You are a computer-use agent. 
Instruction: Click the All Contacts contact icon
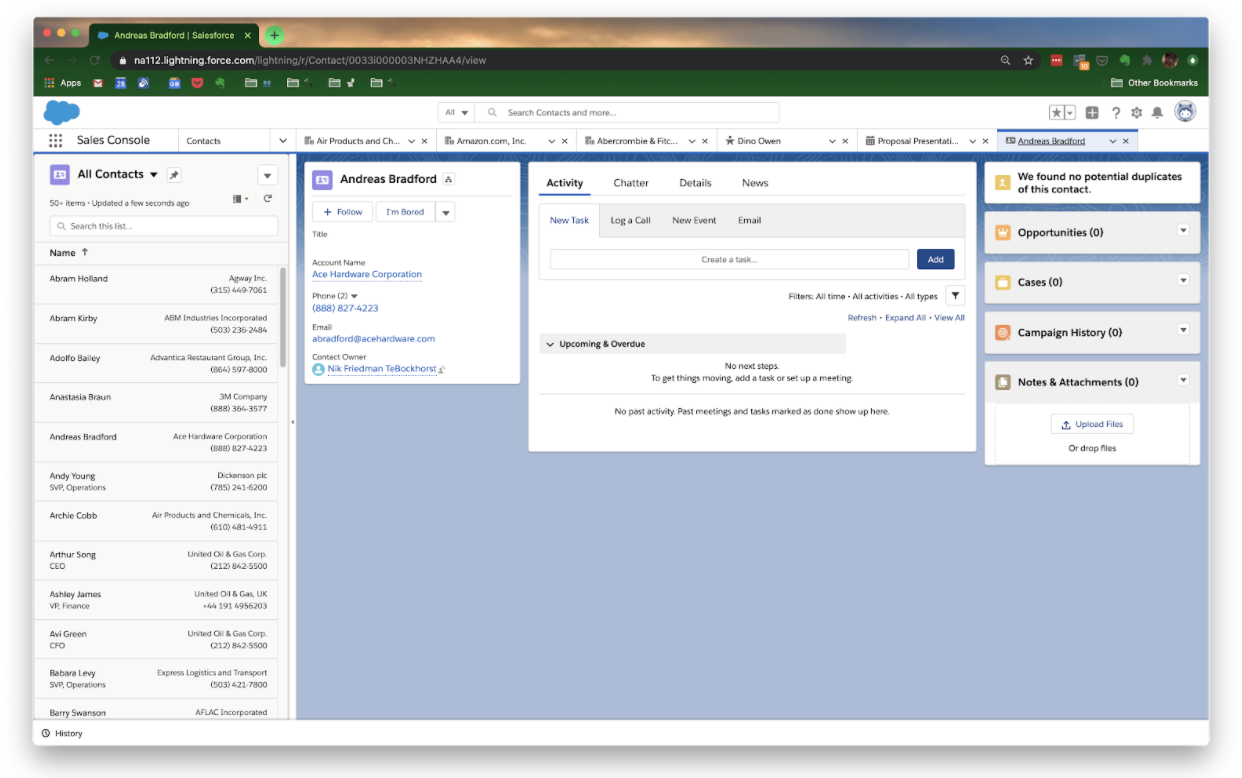point(60,175)
